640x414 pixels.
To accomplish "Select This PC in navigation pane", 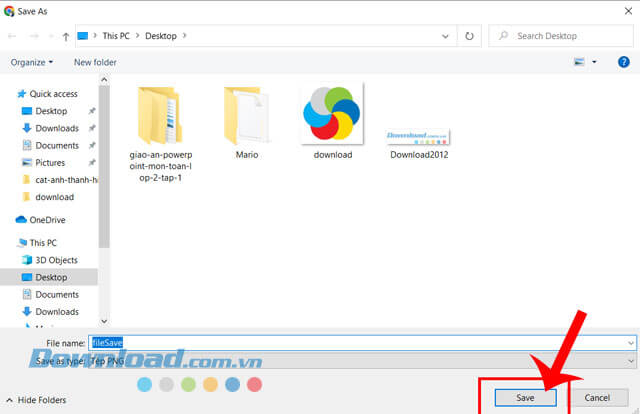I will click(x=43, y=243).
